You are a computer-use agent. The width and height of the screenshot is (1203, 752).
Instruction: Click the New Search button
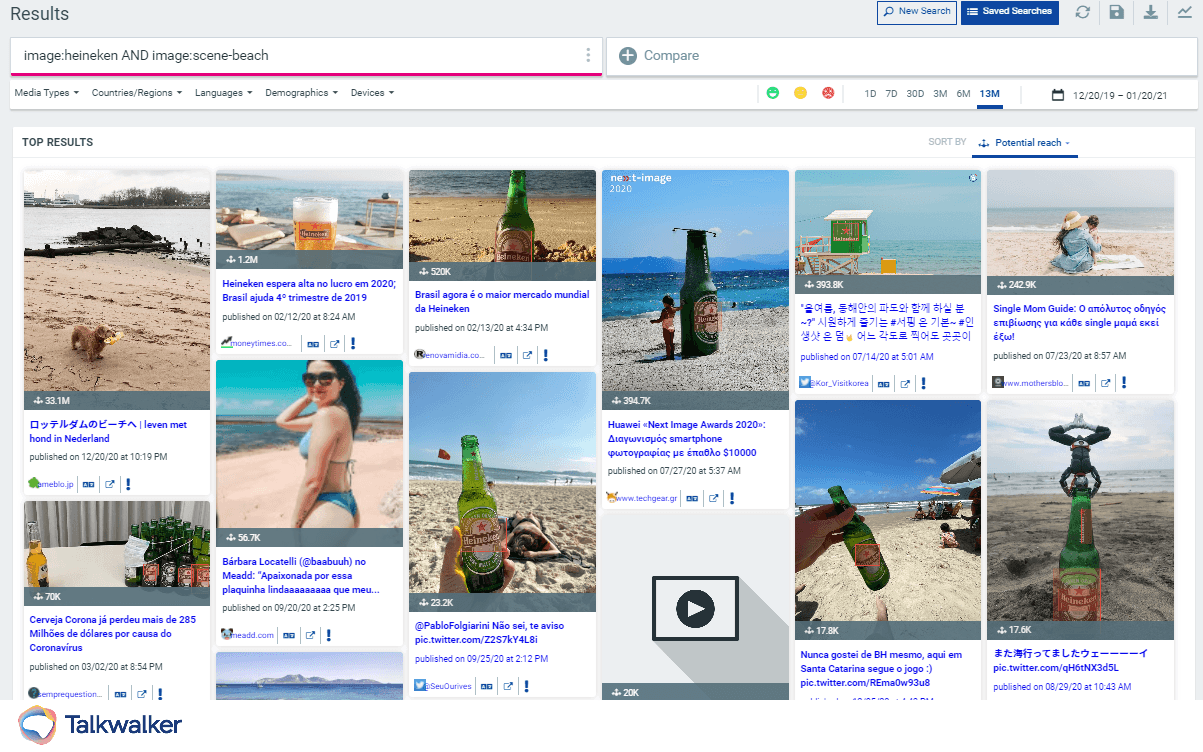point(916,12)
